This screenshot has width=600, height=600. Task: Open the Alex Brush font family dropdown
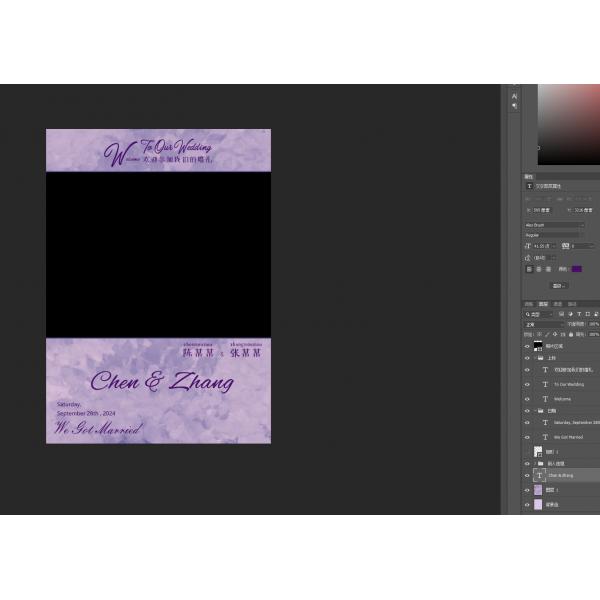tap(555, 225)
